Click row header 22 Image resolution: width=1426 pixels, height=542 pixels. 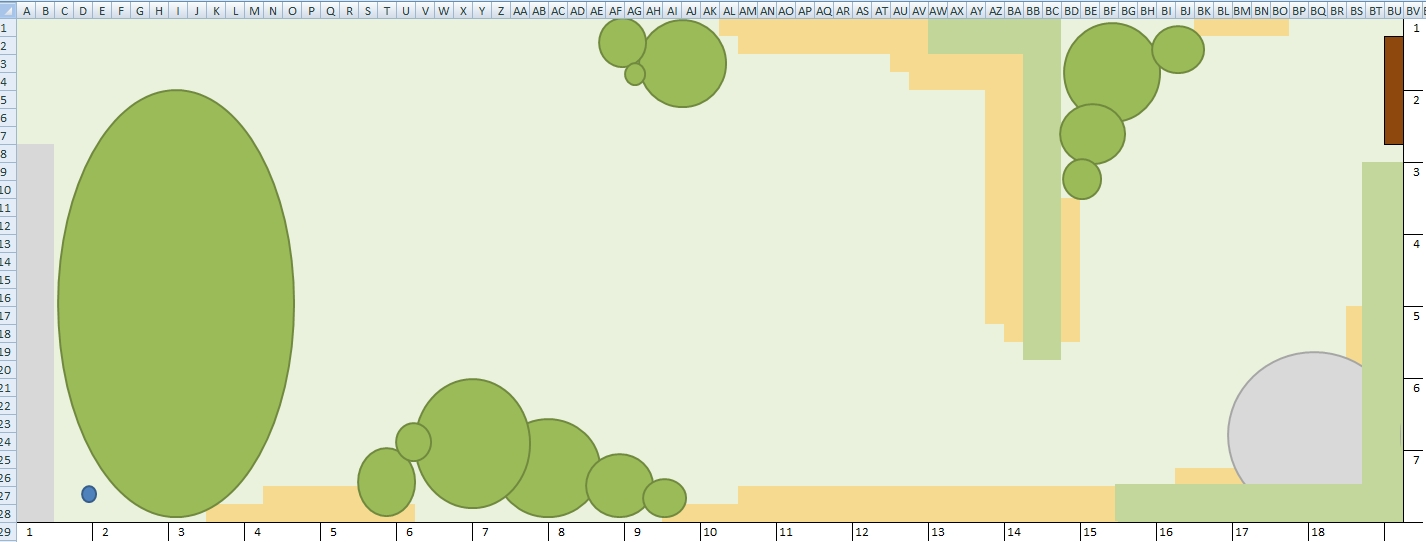pos(8,406)
